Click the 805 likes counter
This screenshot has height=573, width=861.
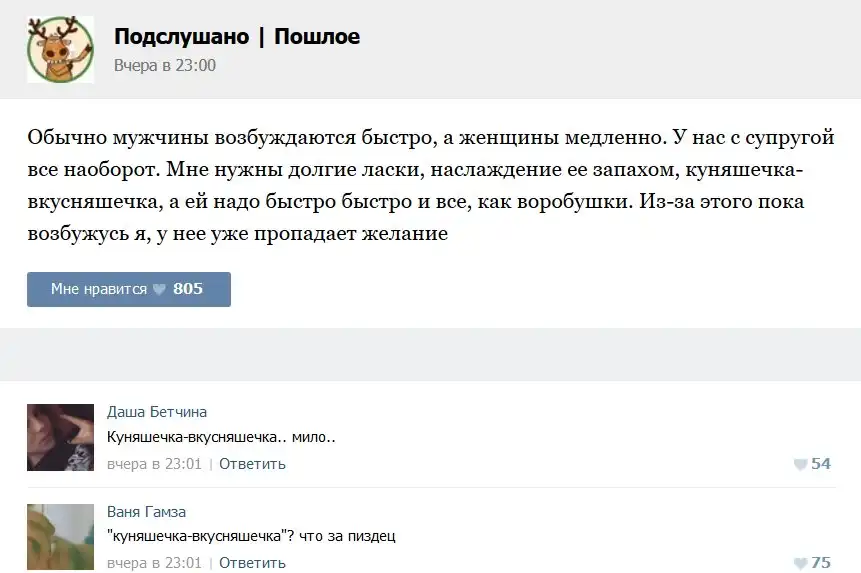(188, 289)
